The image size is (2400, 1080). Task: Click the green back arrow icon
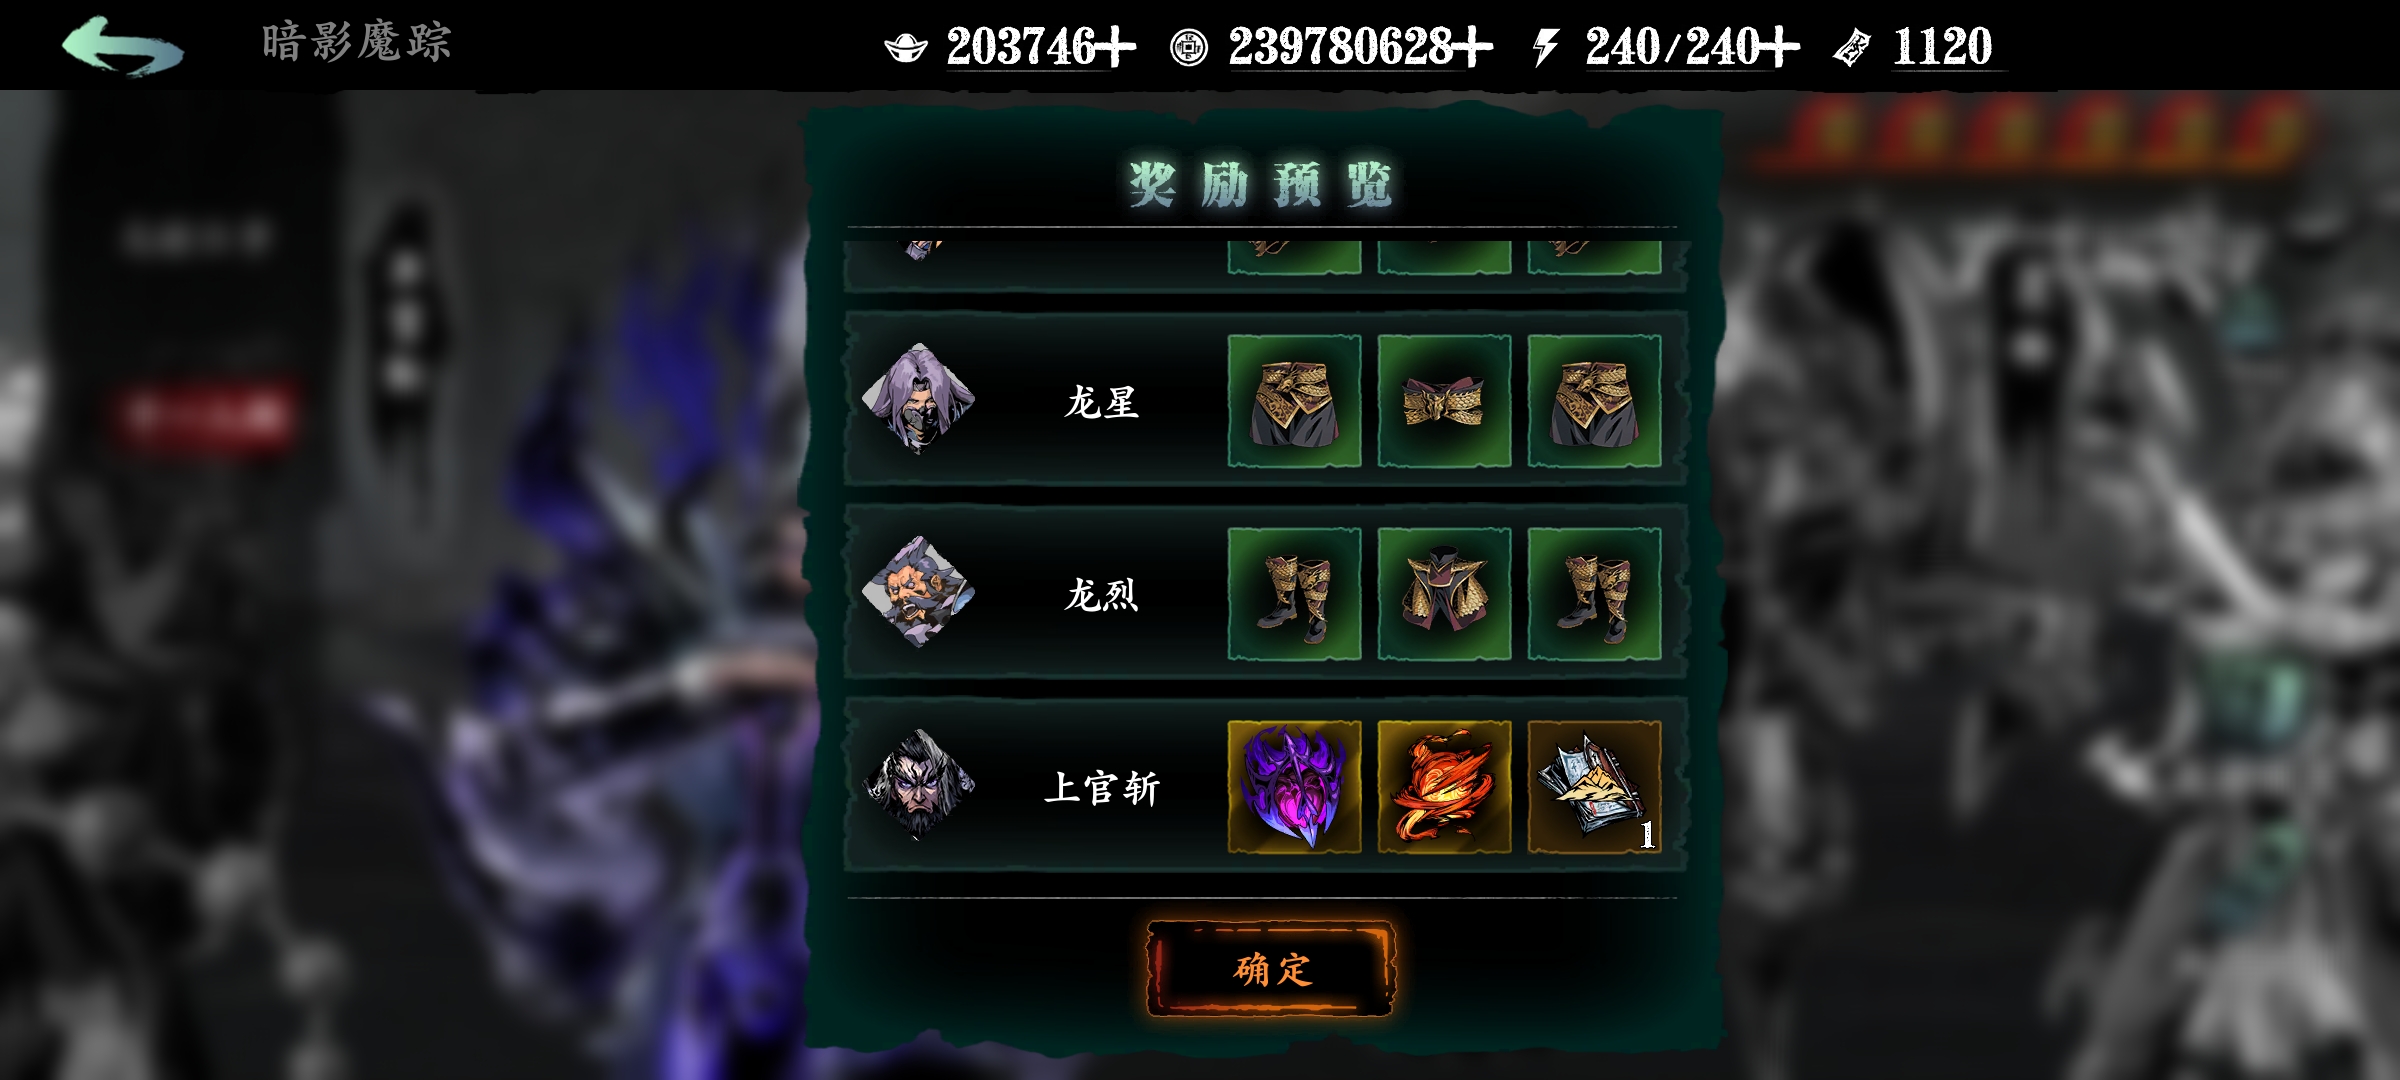point(122,46)
